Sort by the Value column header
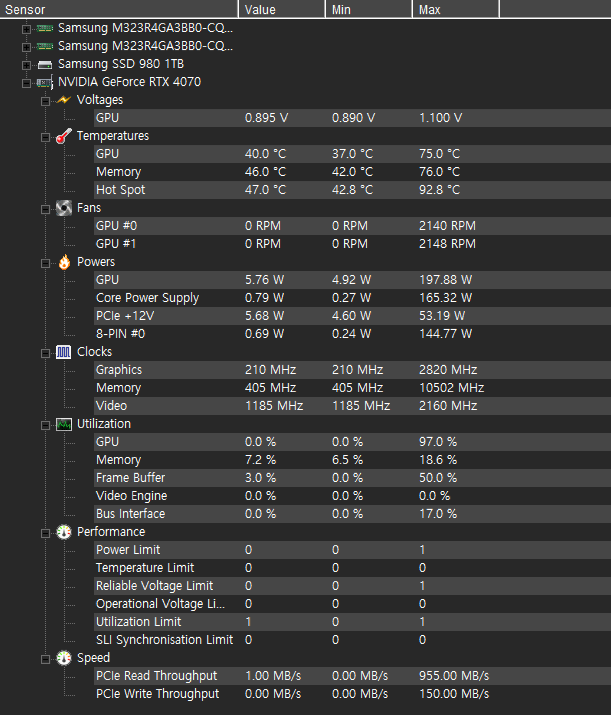Viewport: 611px width, 715px height. [282, 9]
